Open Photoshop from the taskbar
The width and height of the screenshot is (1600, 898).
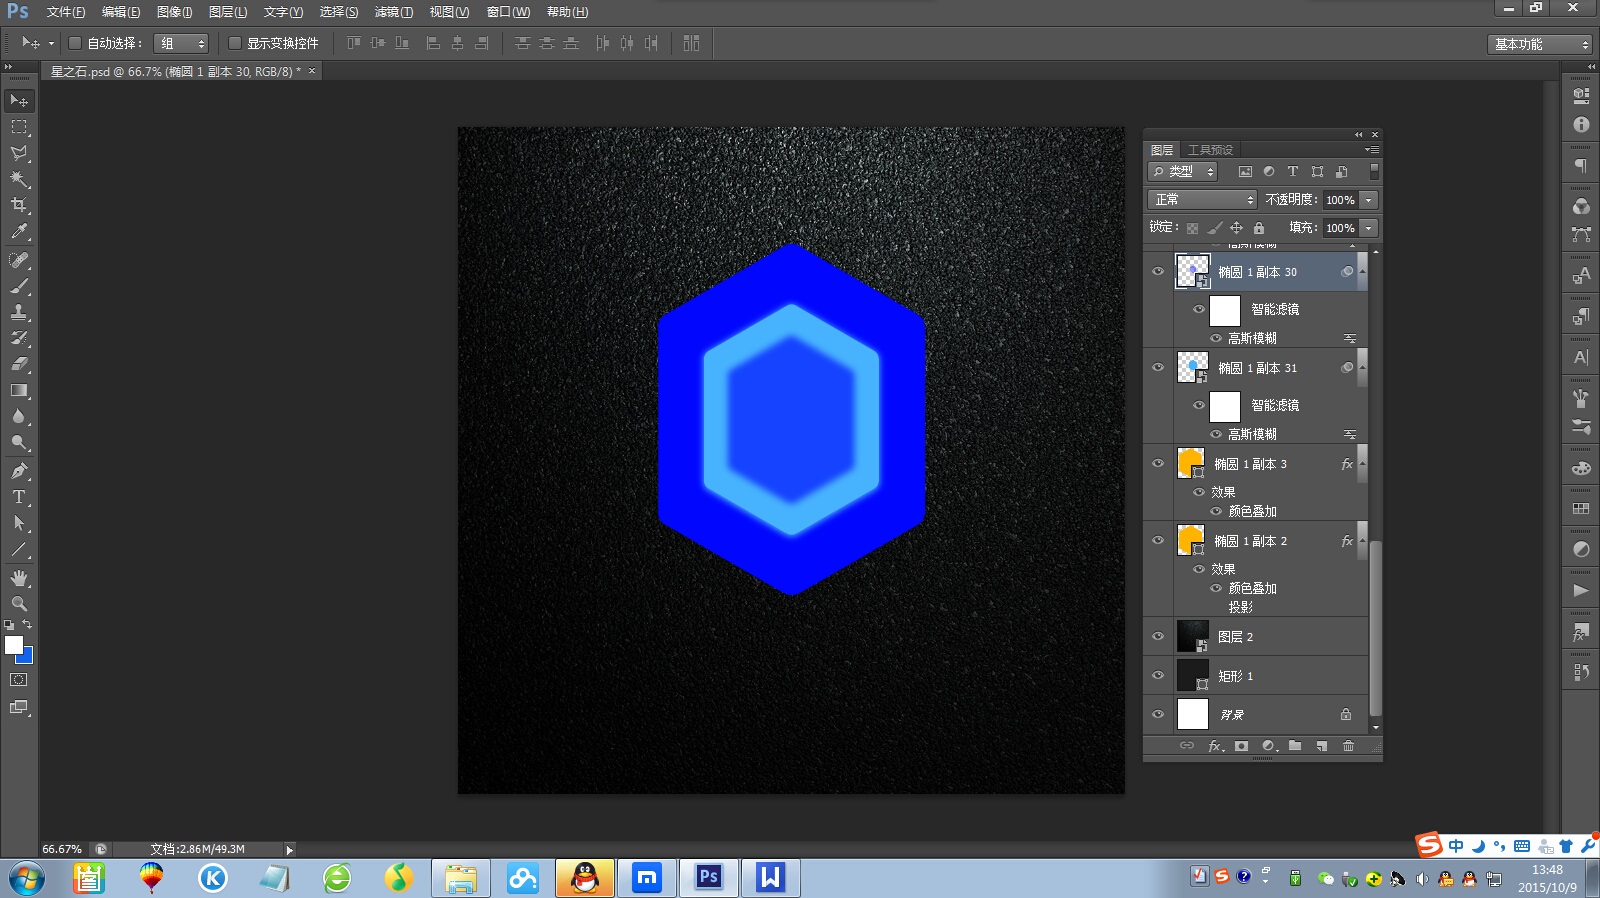click(x=709, y=878)
